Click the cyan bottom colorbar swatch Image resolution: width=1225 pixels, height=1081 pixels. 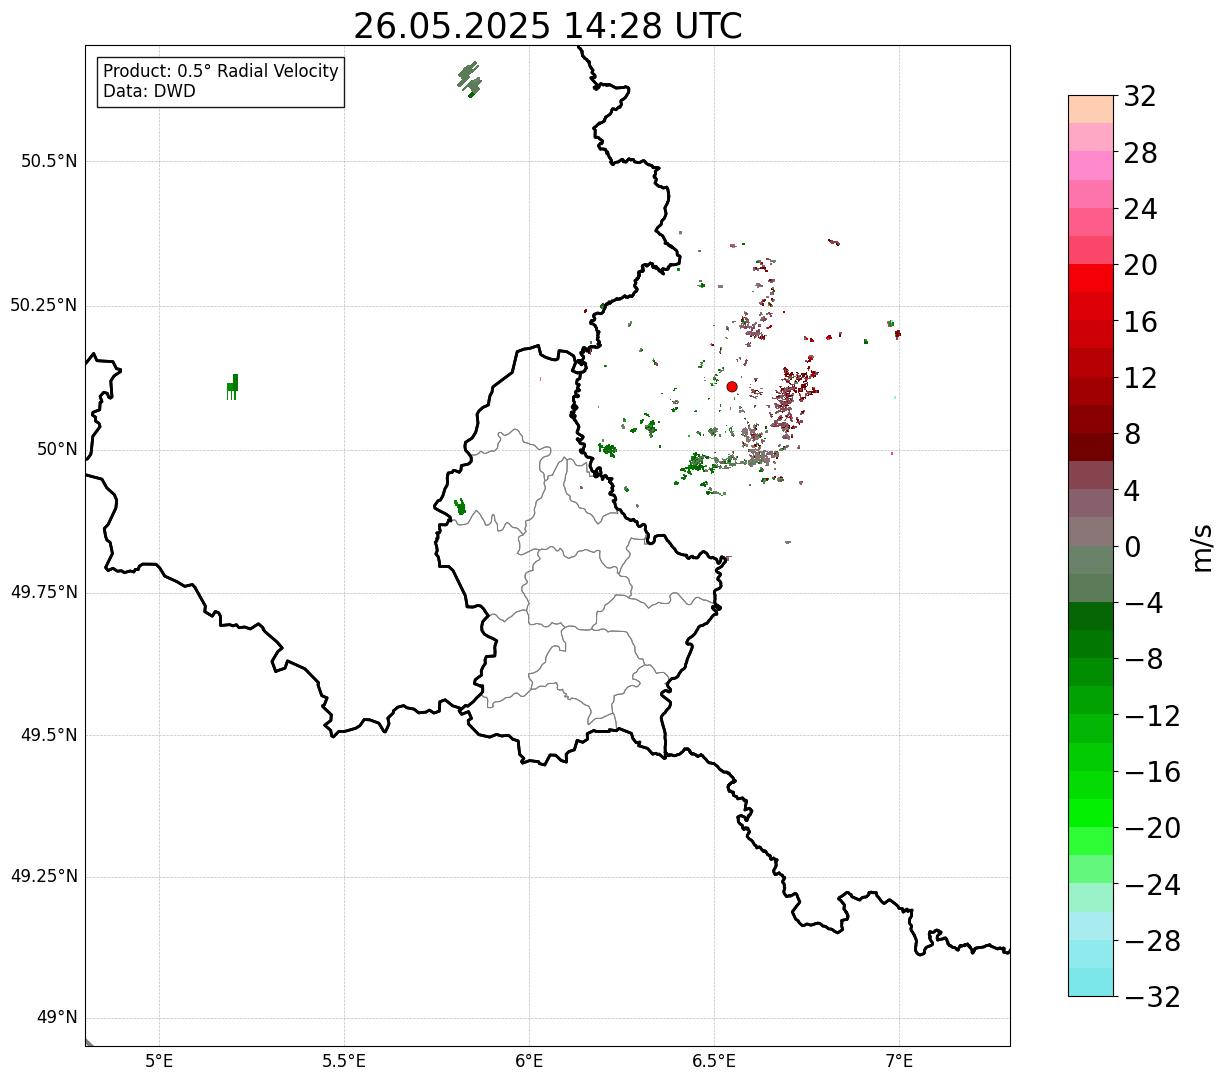point(1091,982)
